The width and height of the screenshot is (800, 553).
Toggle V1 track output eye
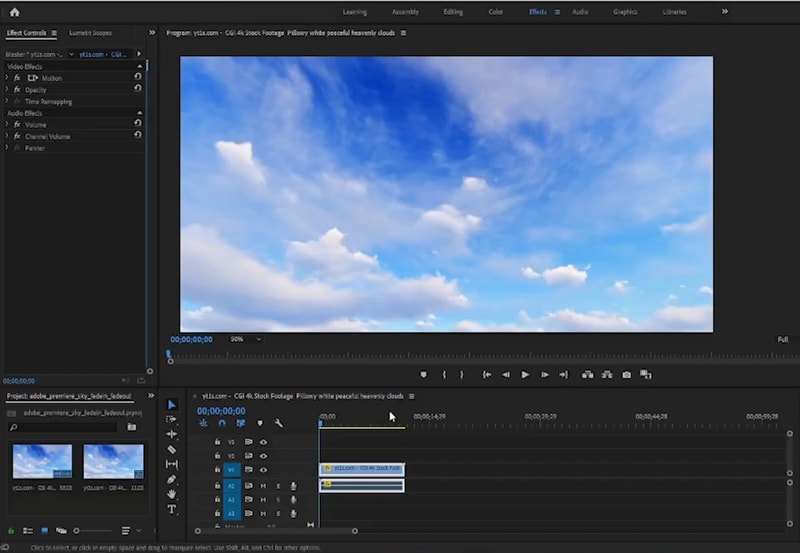tap(263, 470)
